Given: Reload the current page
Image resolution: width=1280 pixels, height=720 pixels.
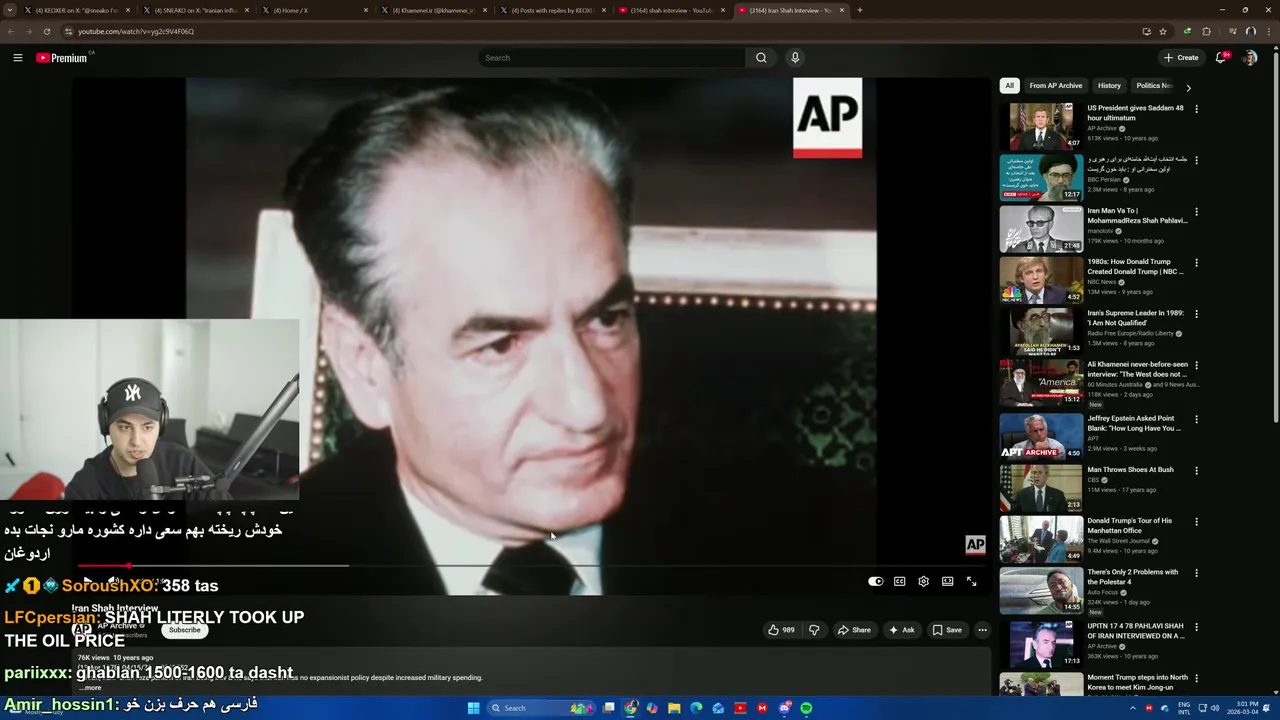Looking at the screenshot, I should (x=46, y=31).
